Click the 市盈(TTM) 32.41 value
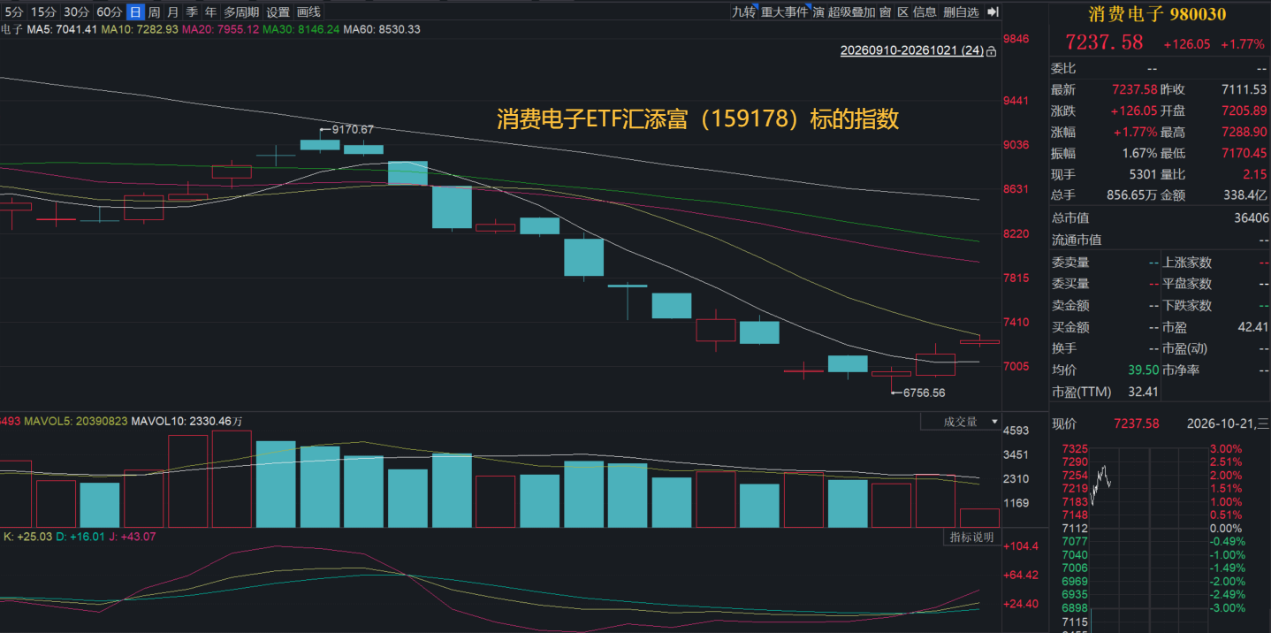 [x=1141, y=392]
